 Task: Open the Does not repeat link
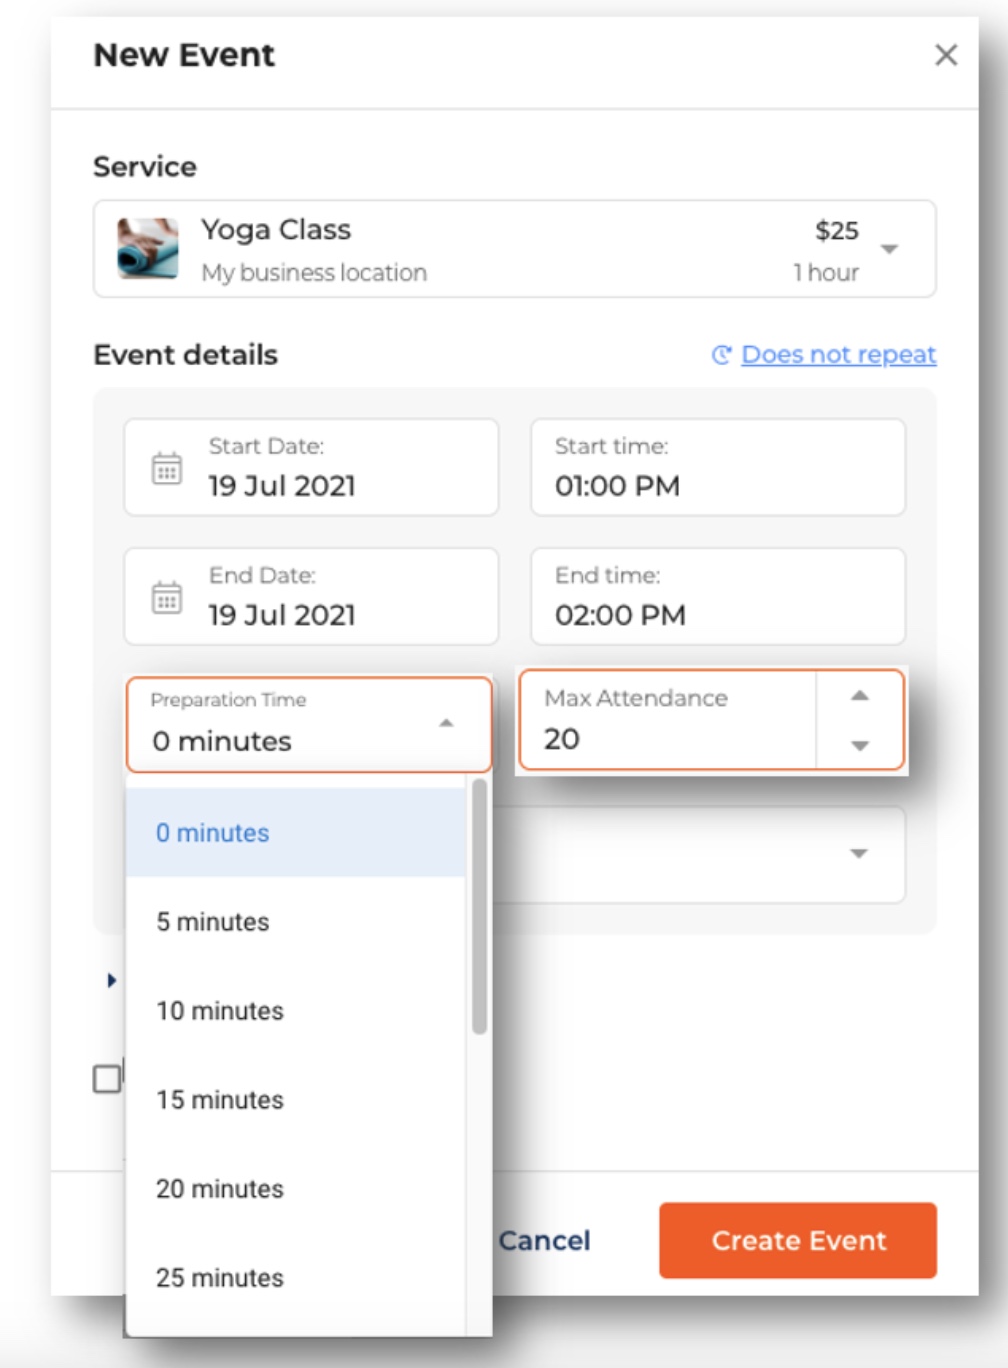point(839,355)
